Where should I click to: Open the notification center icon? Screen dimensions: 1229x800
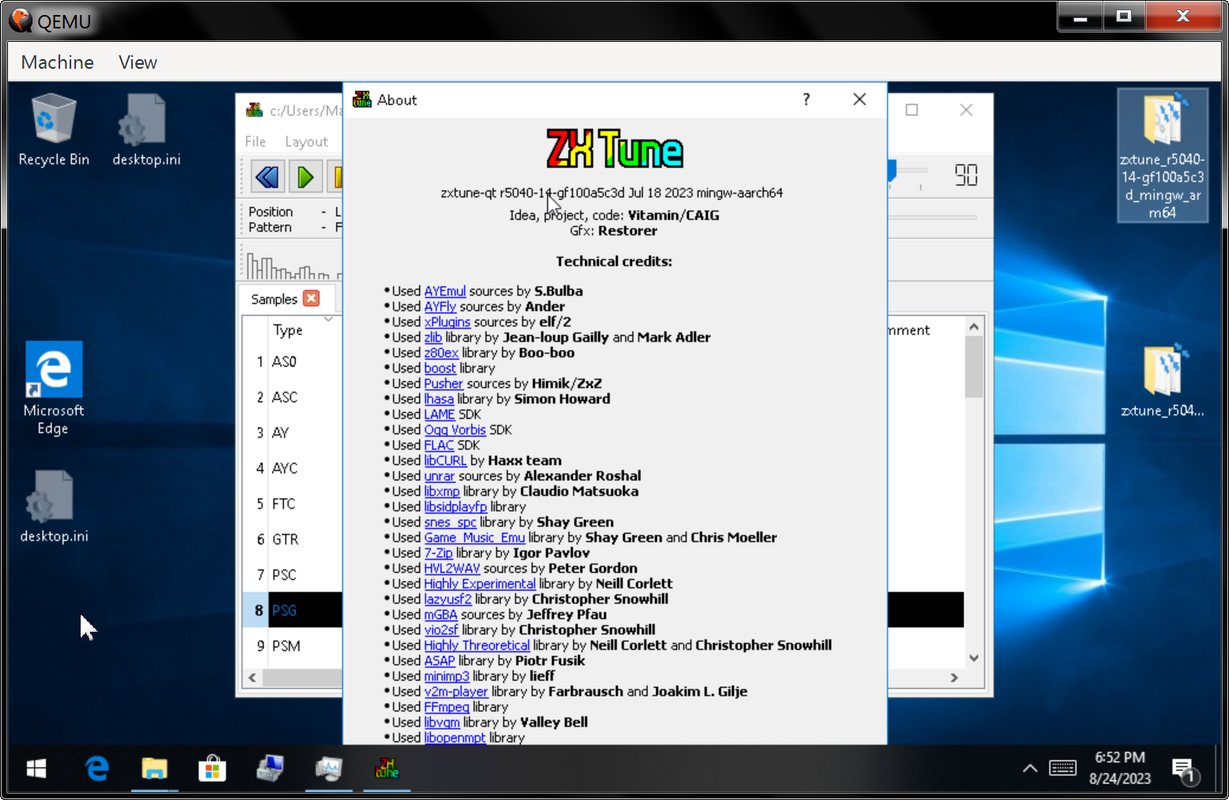click(x=1184, y=770)
